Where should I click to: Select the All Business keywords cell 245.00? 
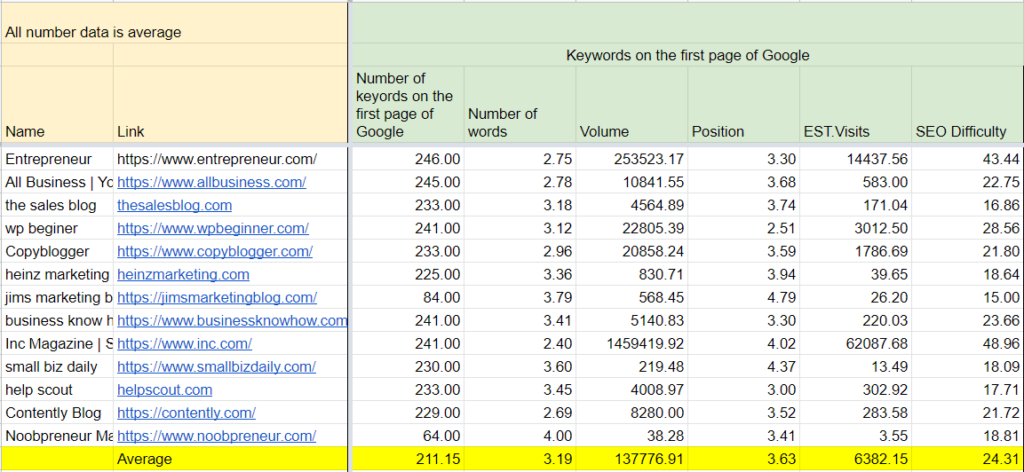(x=408, y=182)
